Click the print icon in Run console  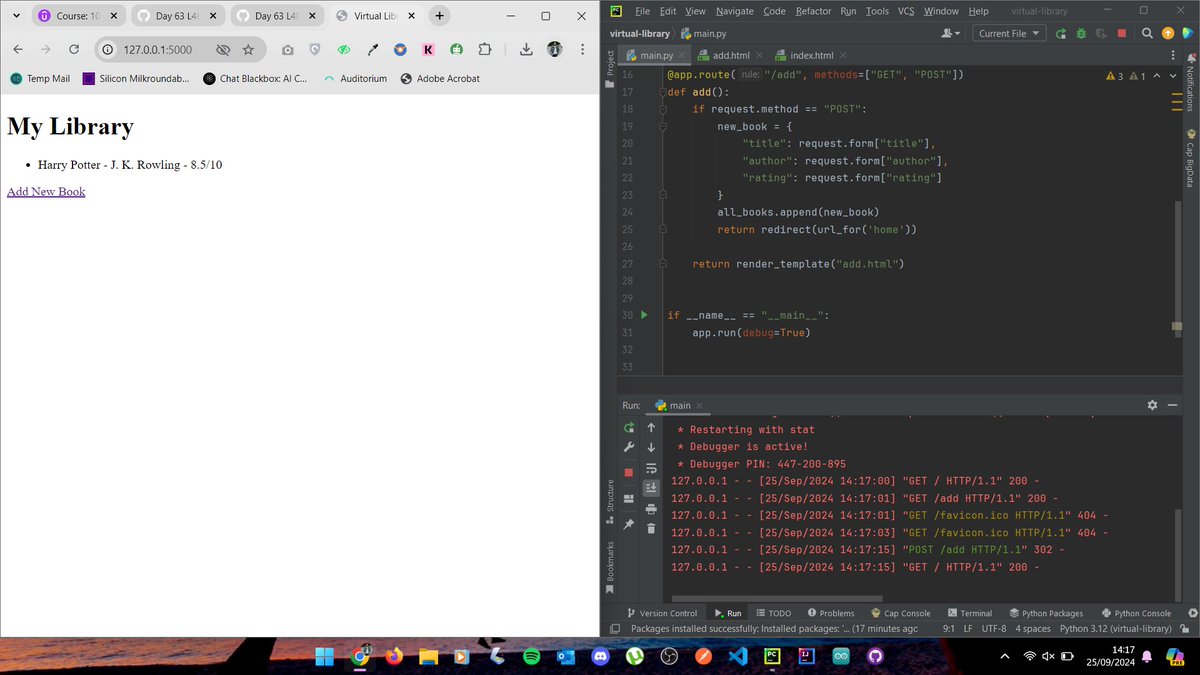[x=651, y=508]
